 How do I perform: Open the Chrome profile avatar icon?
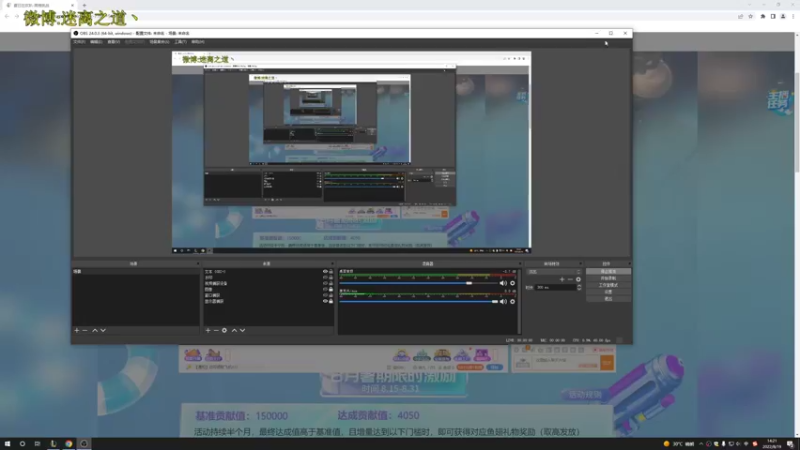[x=783, y=16]
